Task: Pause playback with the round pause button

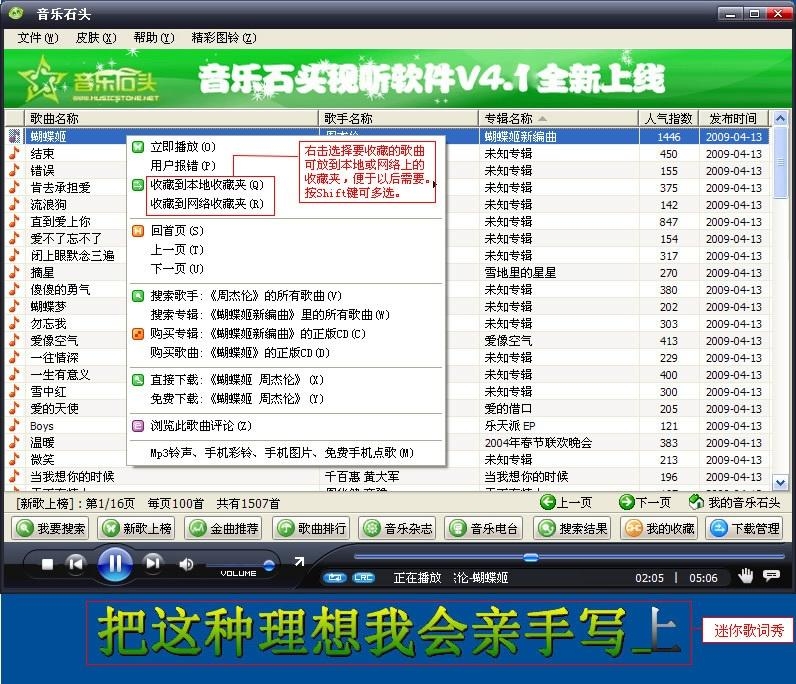Action: coord(114,564)
